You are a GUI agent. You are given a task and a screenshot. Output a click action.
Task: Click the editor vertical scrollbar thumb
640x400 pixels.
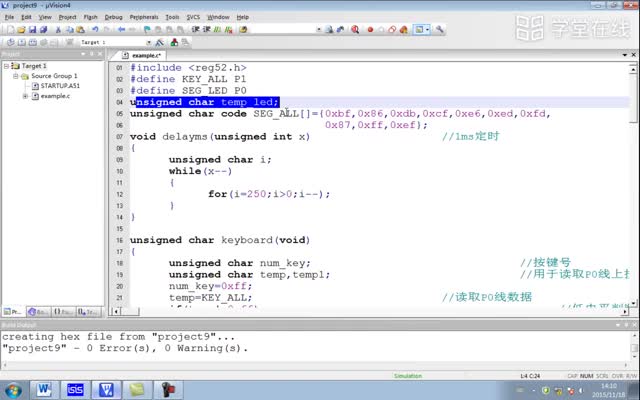click(x=633, y=98)
